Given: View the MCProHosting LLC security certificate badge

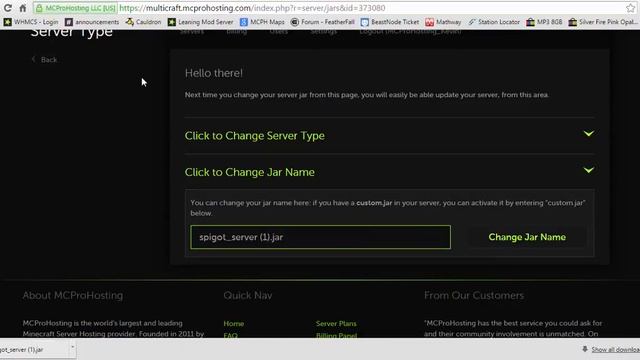Looking at the screenshot, I should (76, 8).
